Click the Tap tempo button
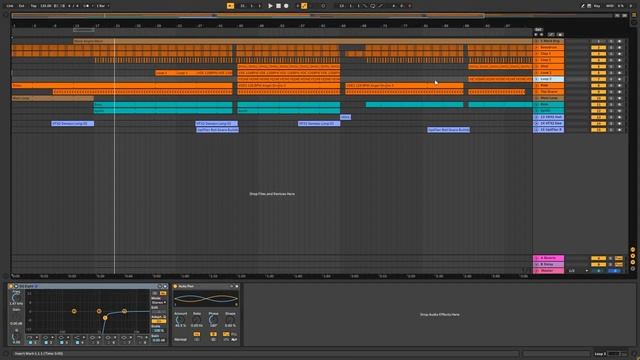640x360 pixels. (33, 6)
